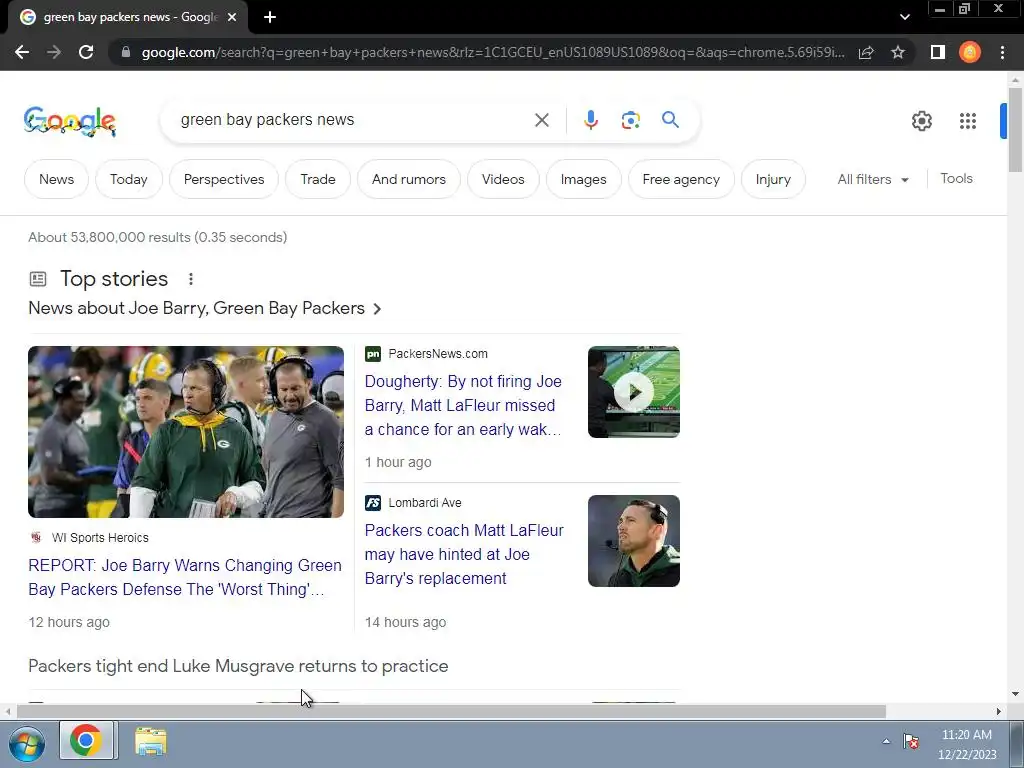The image size is (1024, 768).
Task: Select the Videos filter chip
Action: (x=503, y=179)
